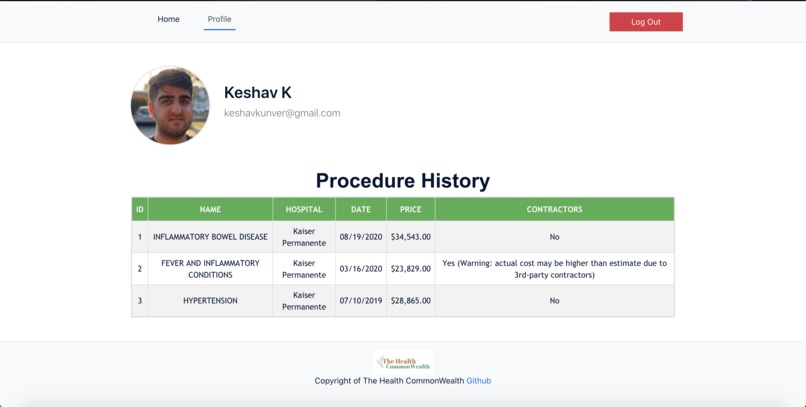This screenshot has width=806, height=407.
Task: Click the No contractors cell for Inflammatory Bowel Disease
Action: (555, 237)
